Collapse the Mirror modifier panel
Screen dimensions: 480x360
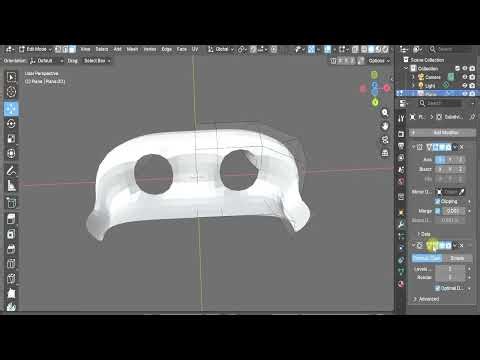coord(413,147)
